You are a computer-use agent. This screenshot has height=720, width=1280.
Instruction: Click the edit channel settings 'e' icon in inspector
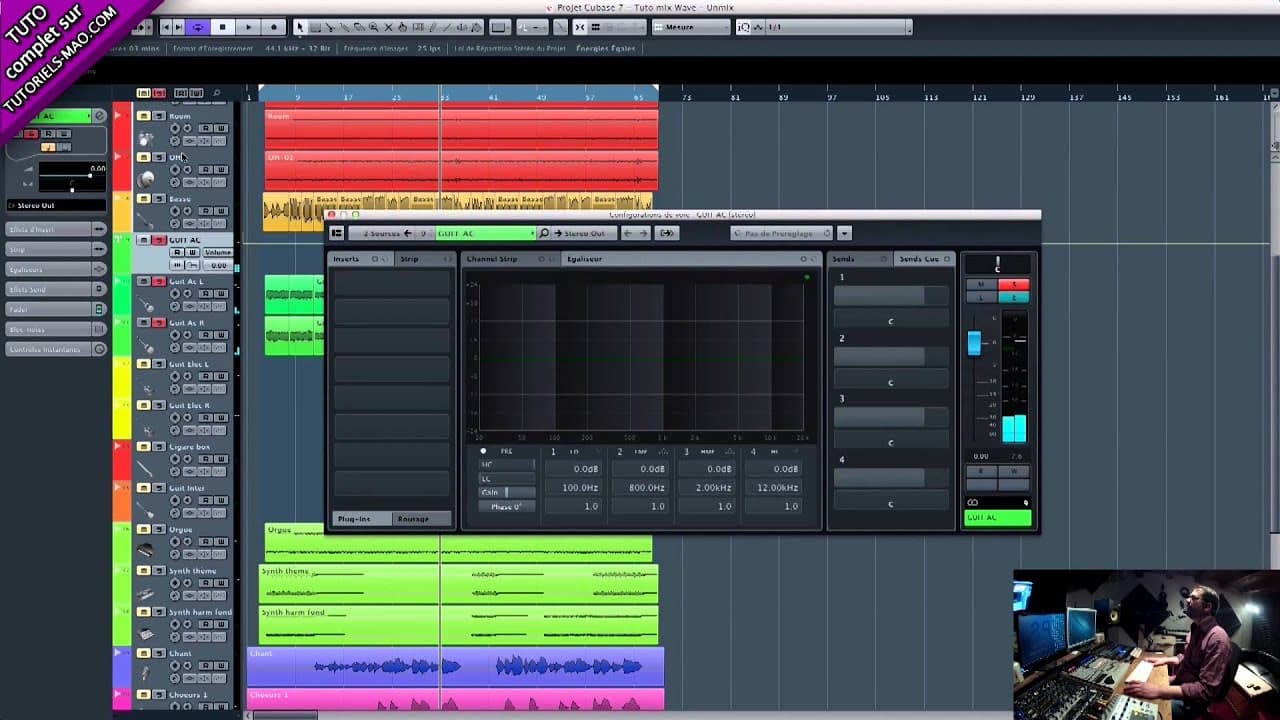[x=99, y=116]
